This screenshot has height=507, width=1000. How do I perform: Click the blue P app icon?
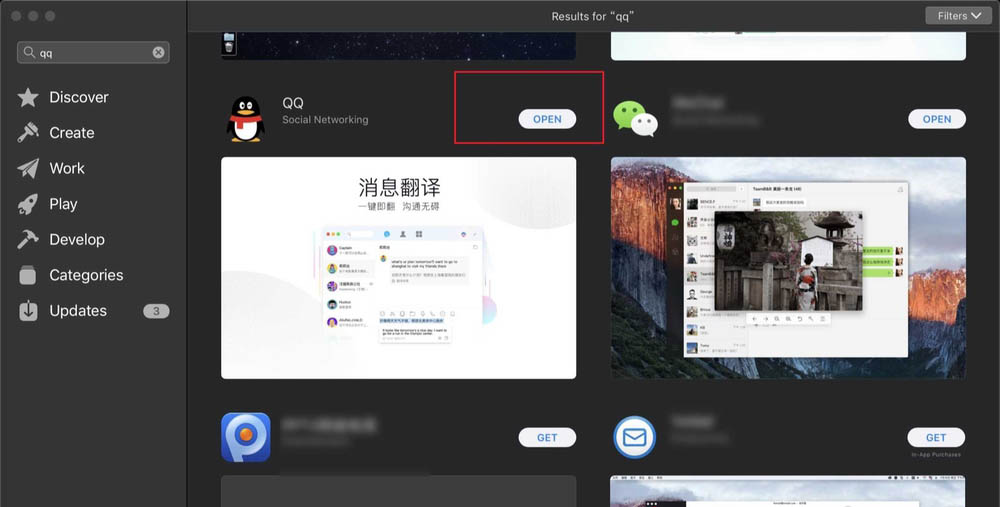point(246,437)
